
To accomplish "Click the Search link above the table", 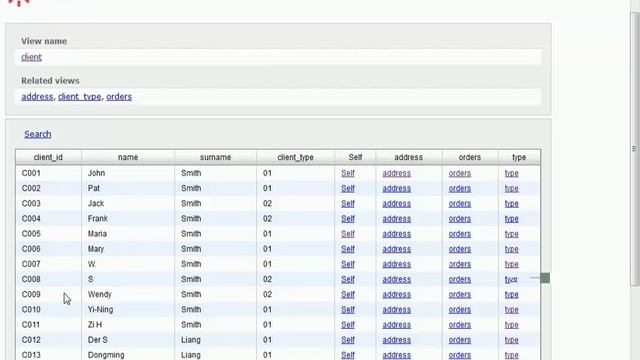I will tap(38, 134).
